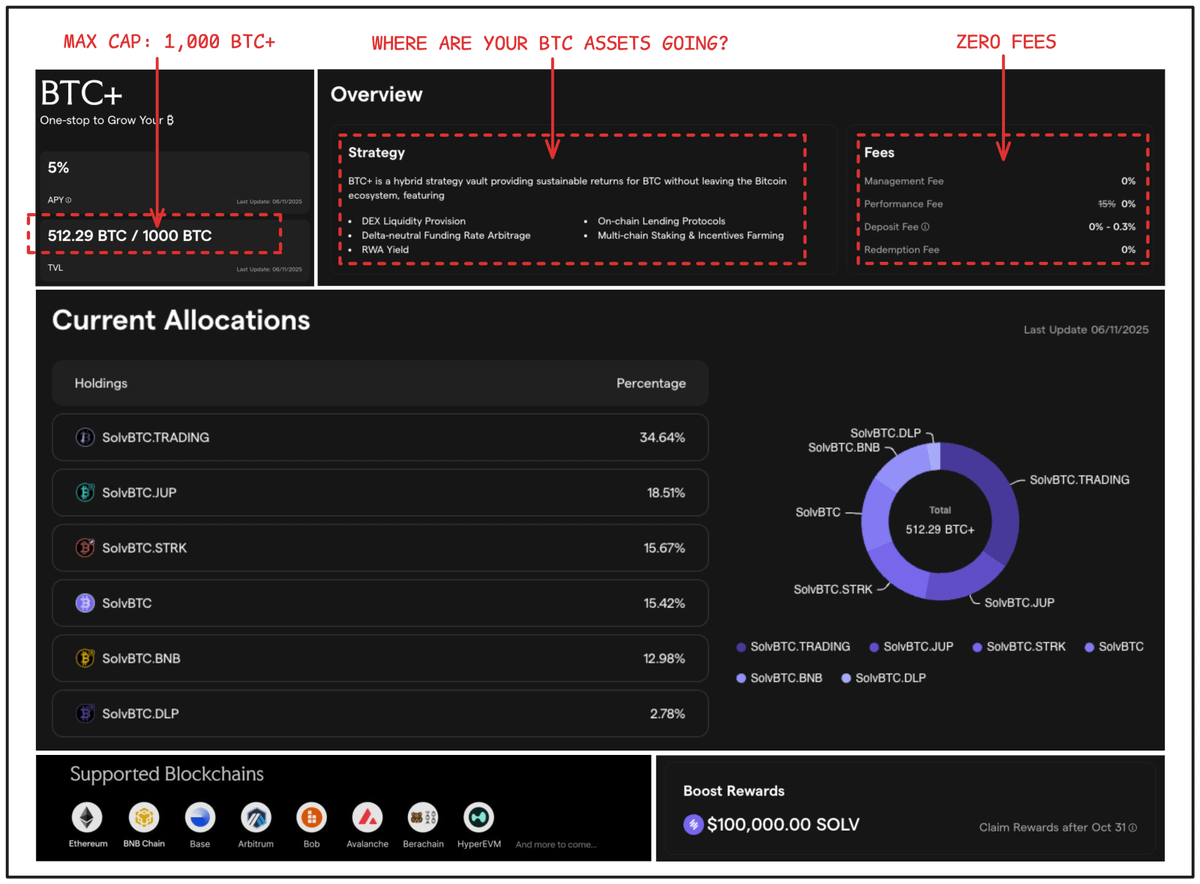Screen dimensions: 1200x884
Task: Click the Holdings column header
Action: 101,383
